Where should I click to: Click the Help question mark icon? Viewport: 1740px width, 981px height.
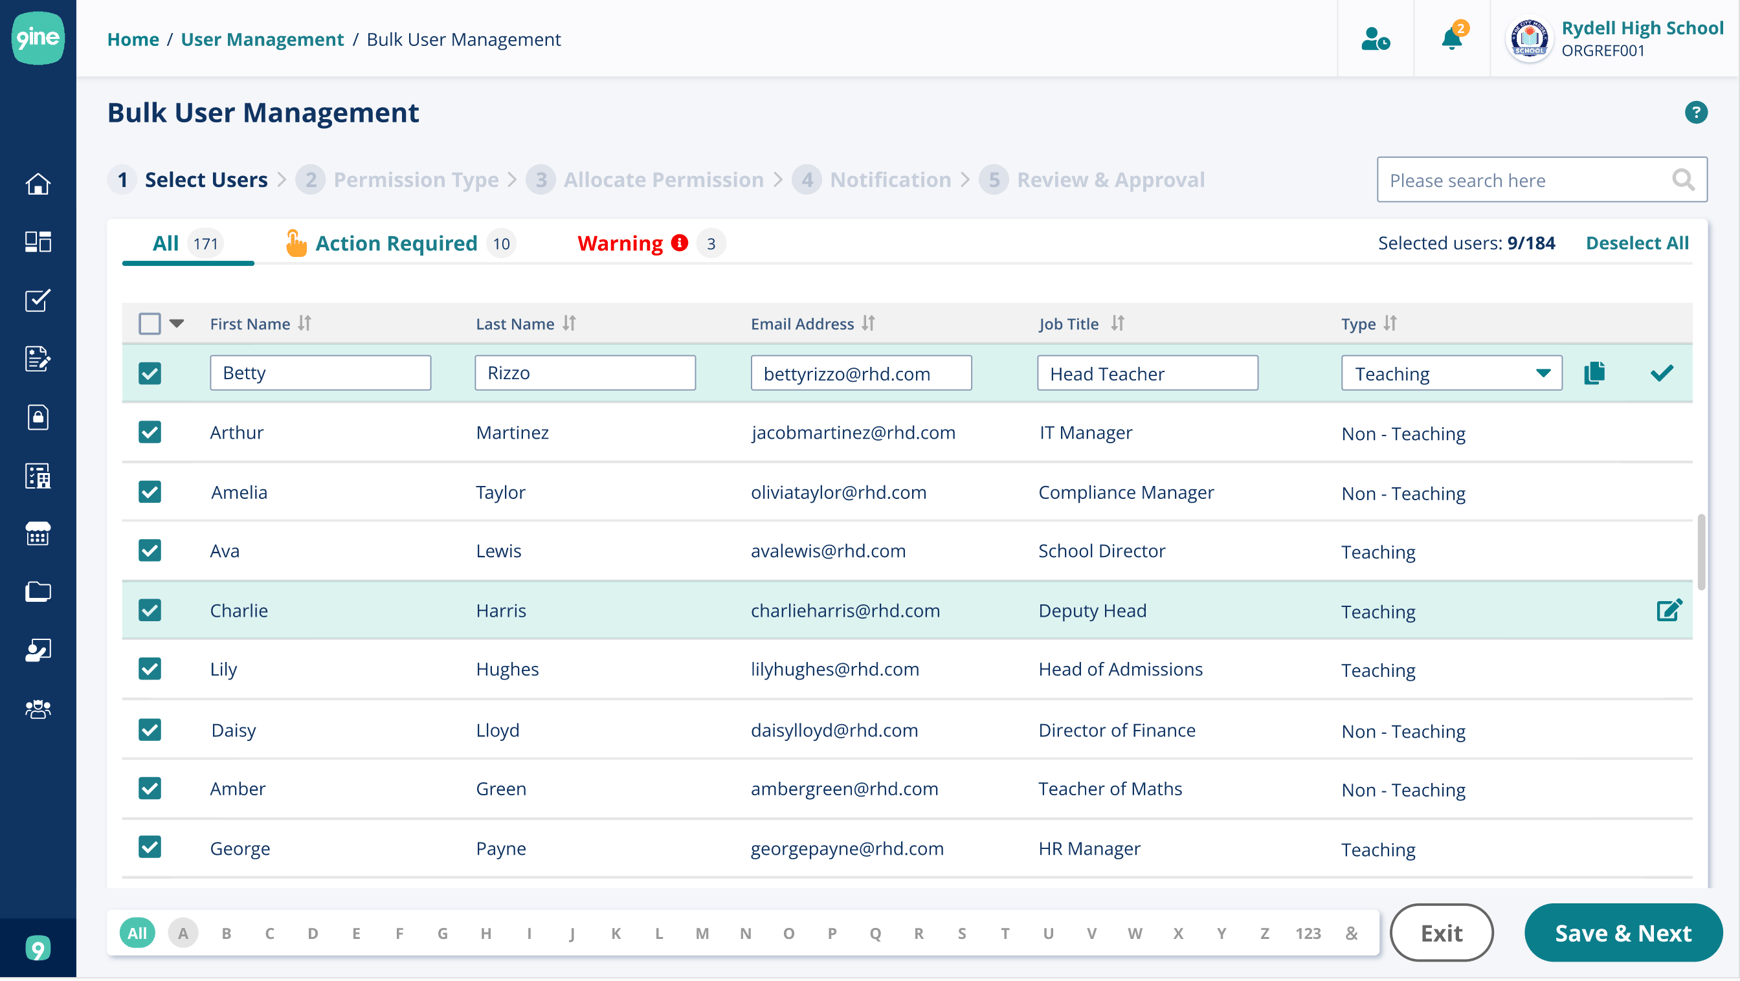pos(1696,112)
